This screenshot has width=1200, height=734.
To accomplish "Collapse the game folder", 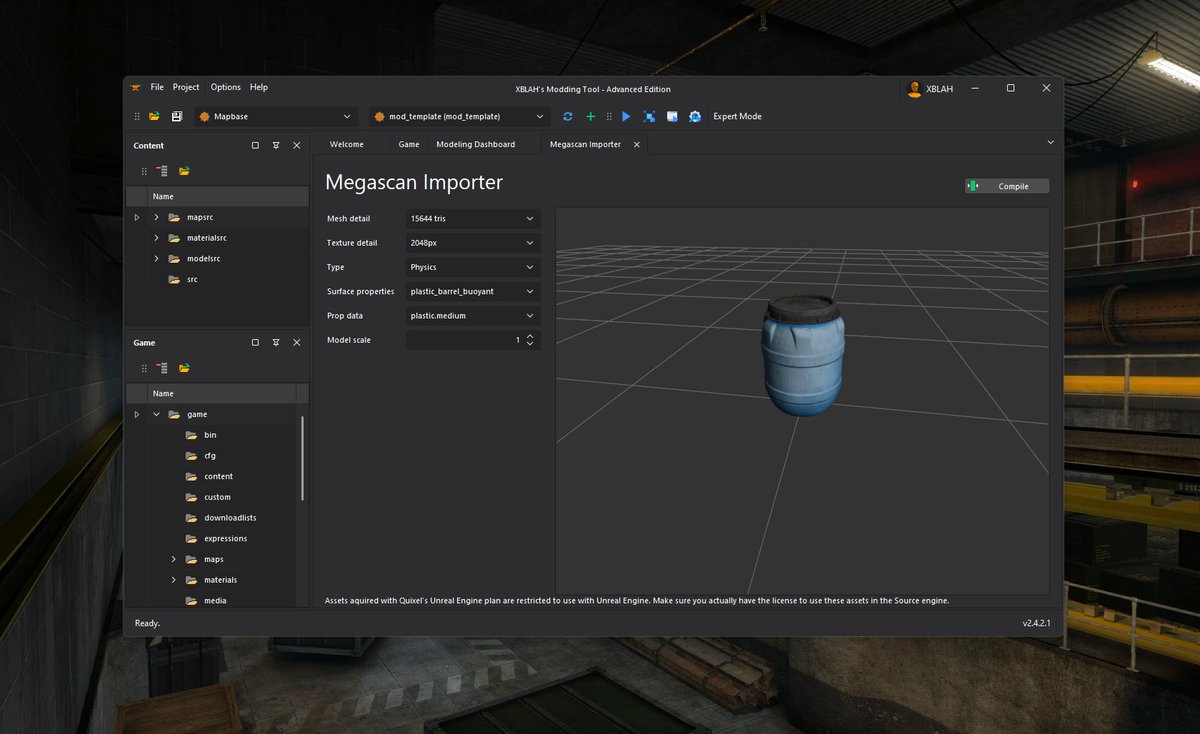I will [156, 414].
